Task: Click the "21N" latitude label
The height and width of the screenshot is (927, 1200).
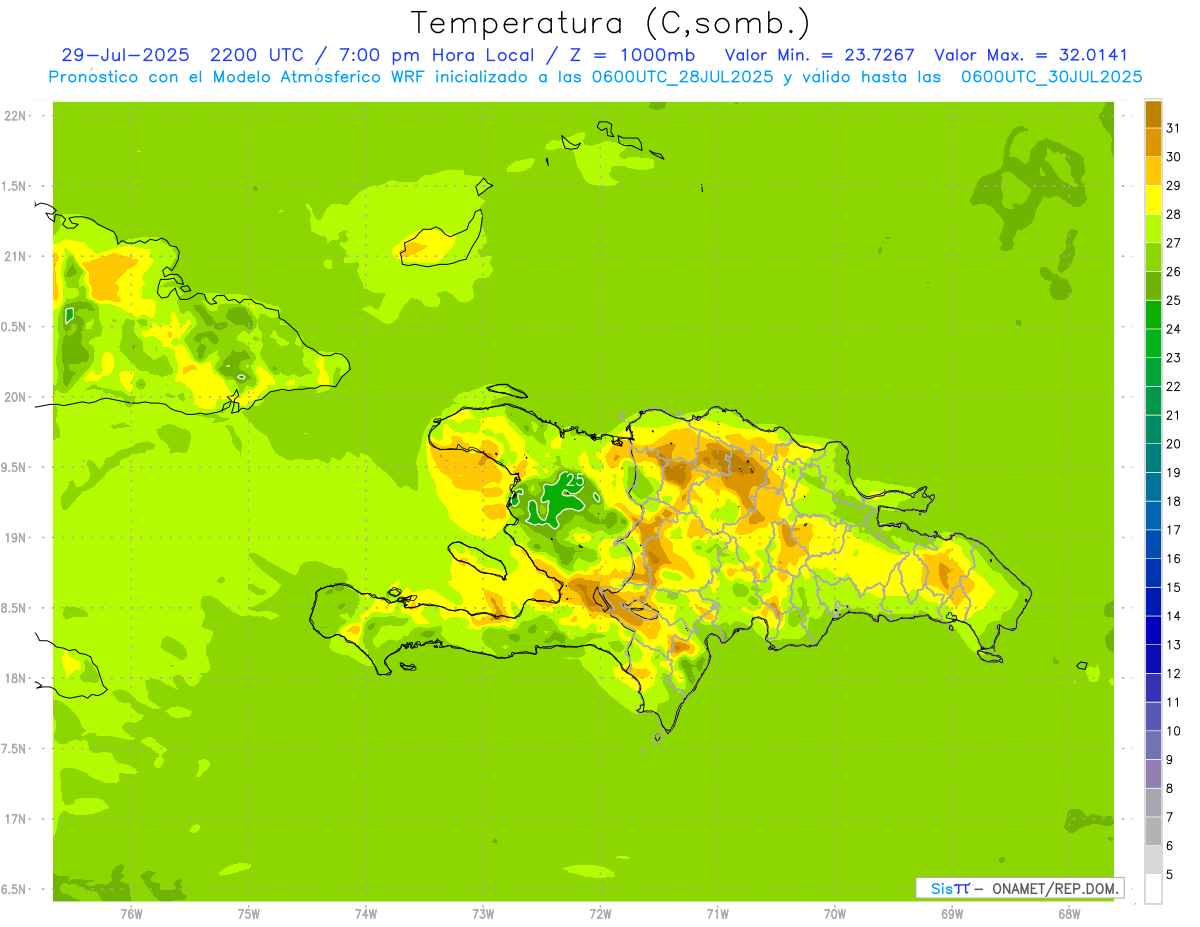Action: [14, 256]
